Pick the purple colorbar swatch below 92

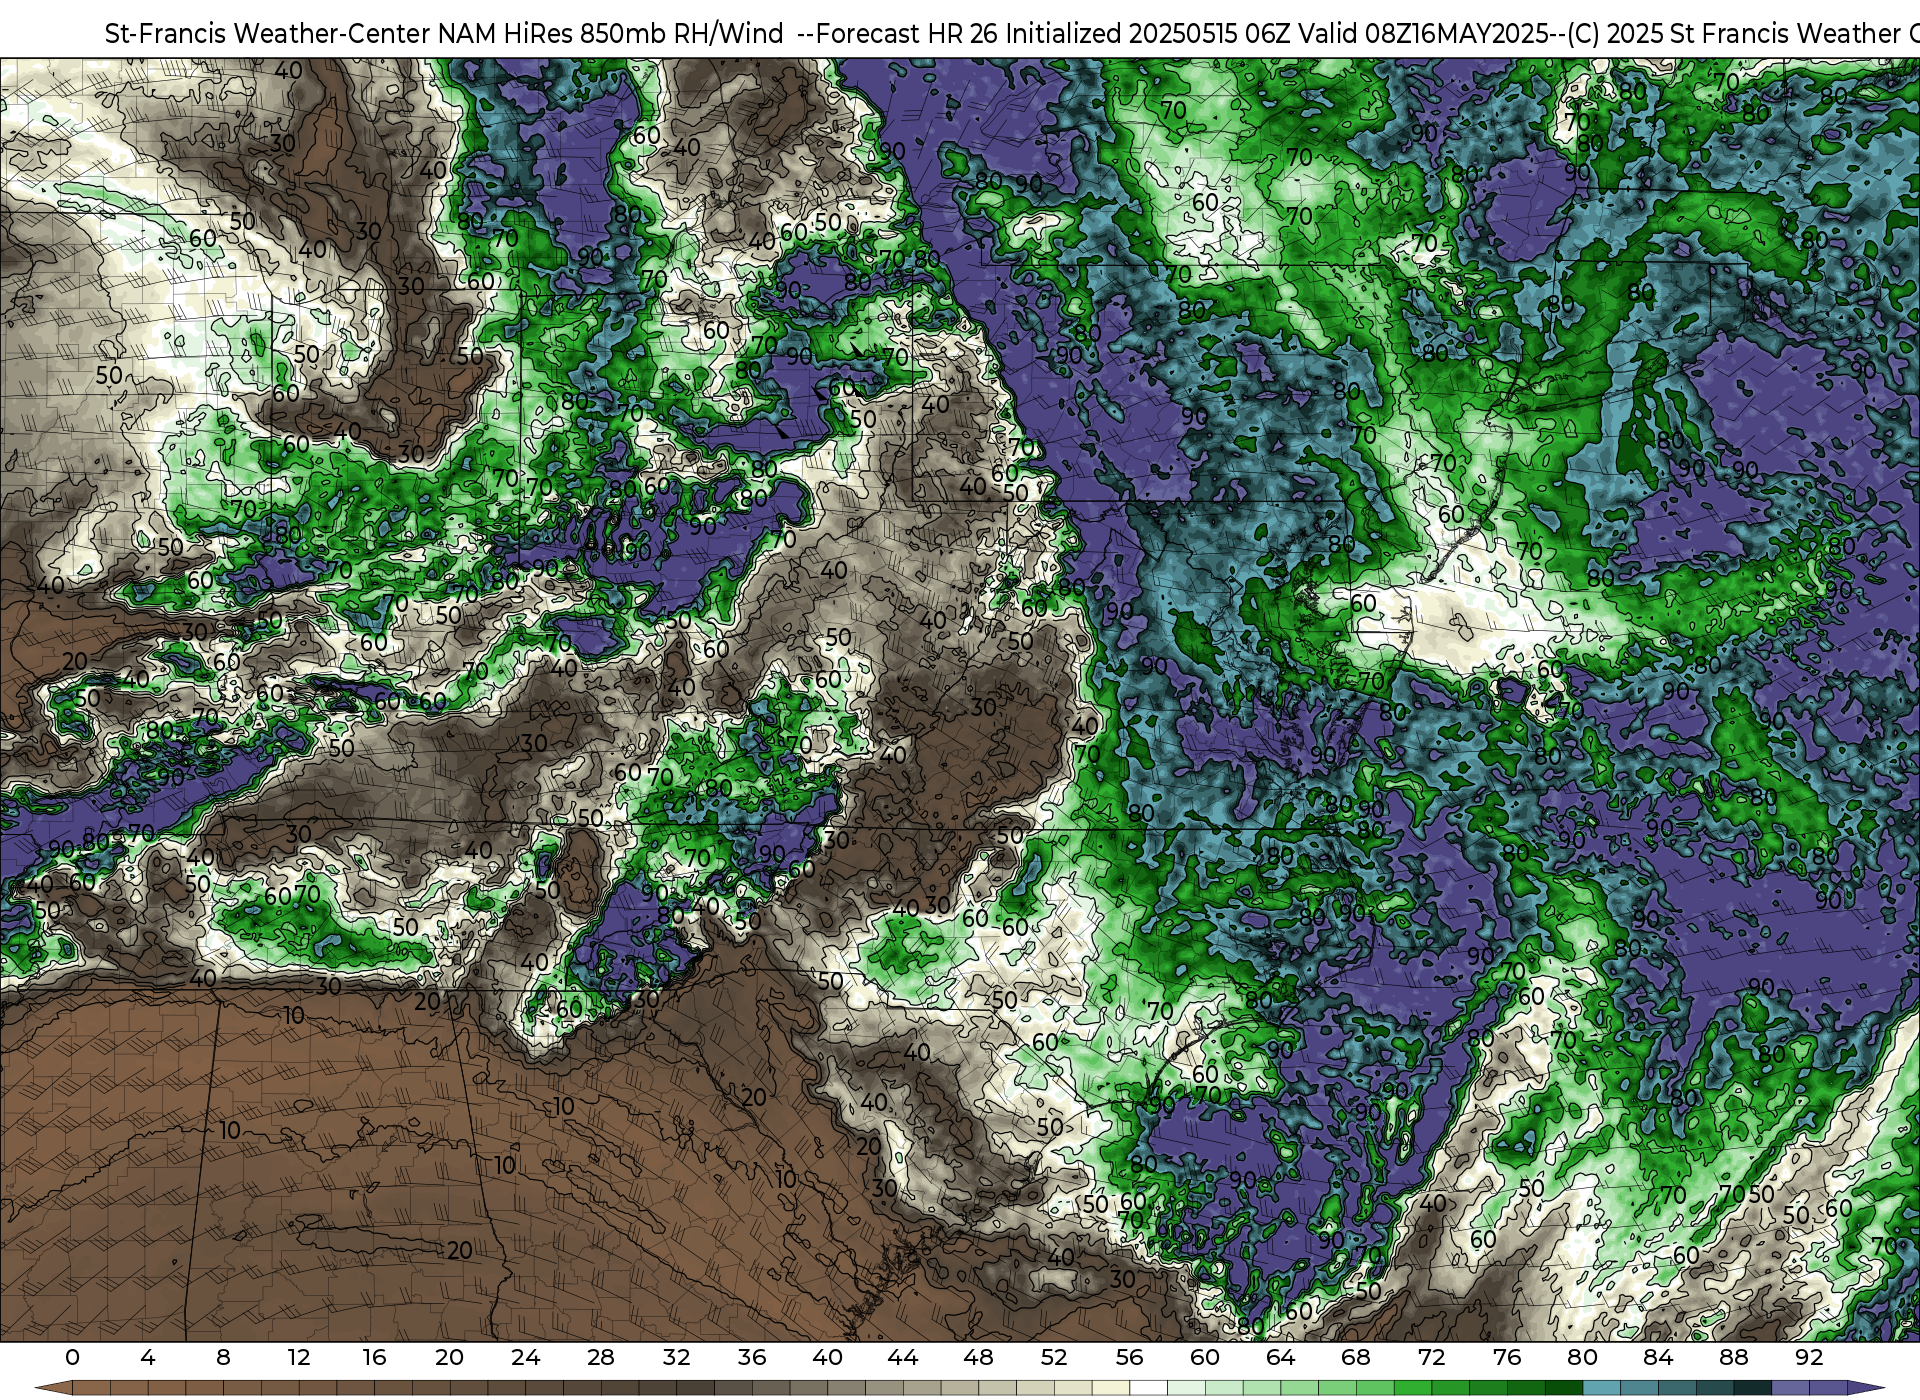1828,1388
